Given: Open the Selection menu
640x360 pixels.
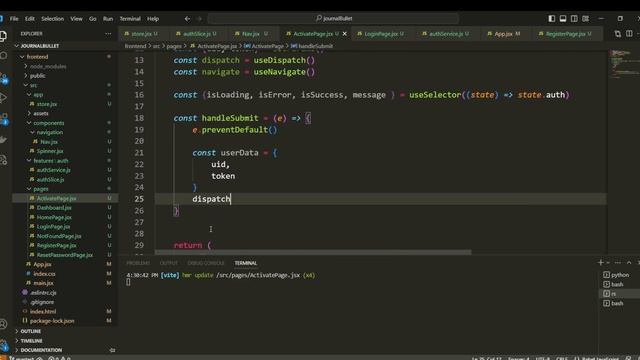Looking at the screenshot, I should click(53, 19).
